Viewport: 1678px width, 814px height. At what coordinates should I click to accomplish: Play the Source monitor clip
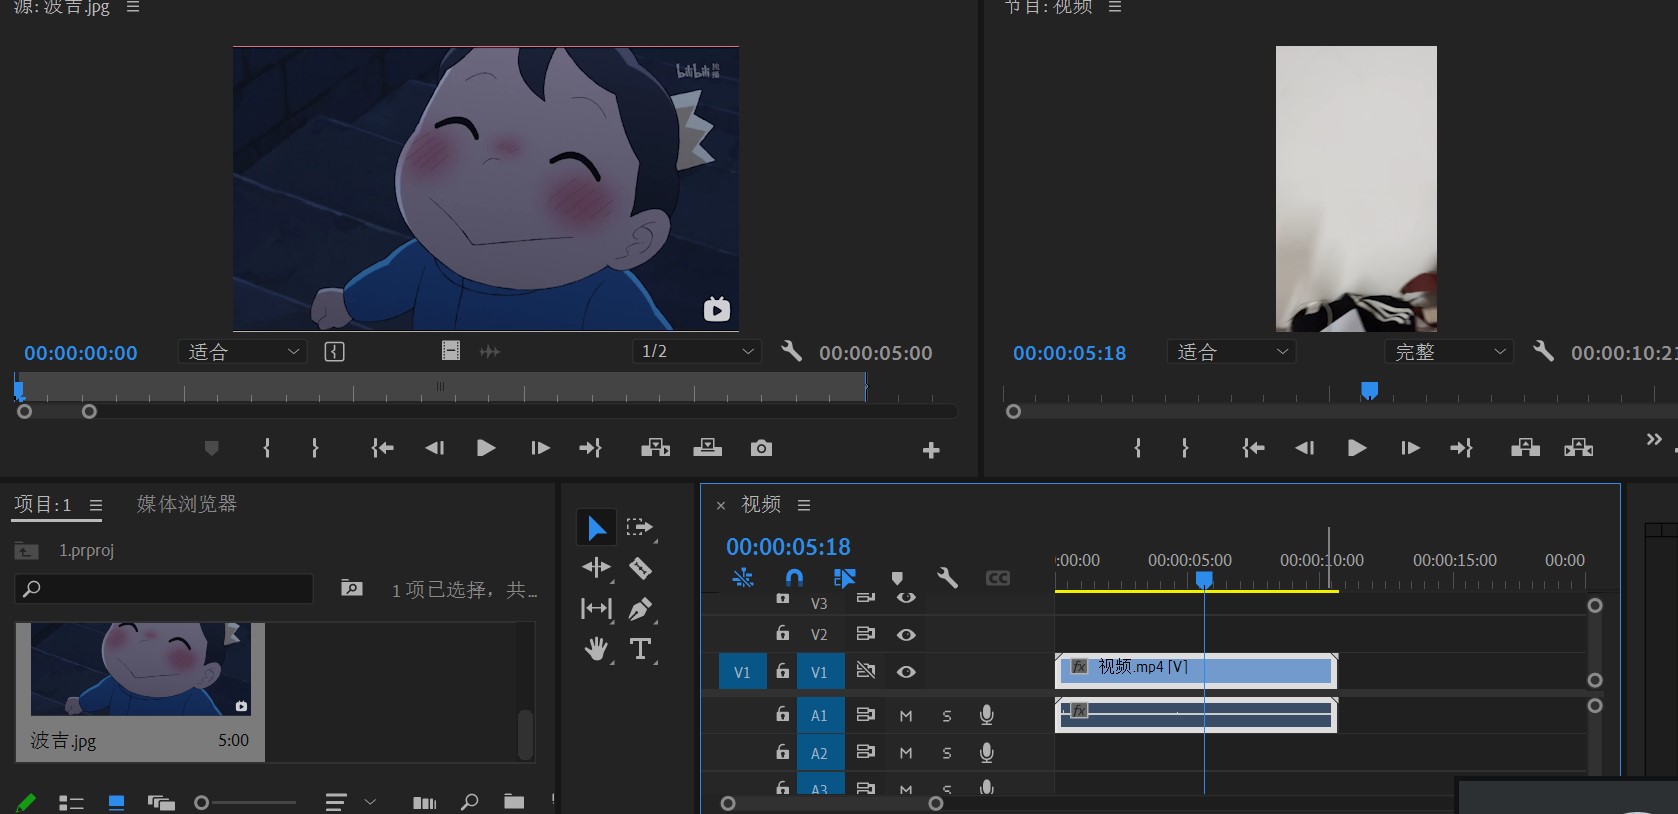[x=486, y=448]
